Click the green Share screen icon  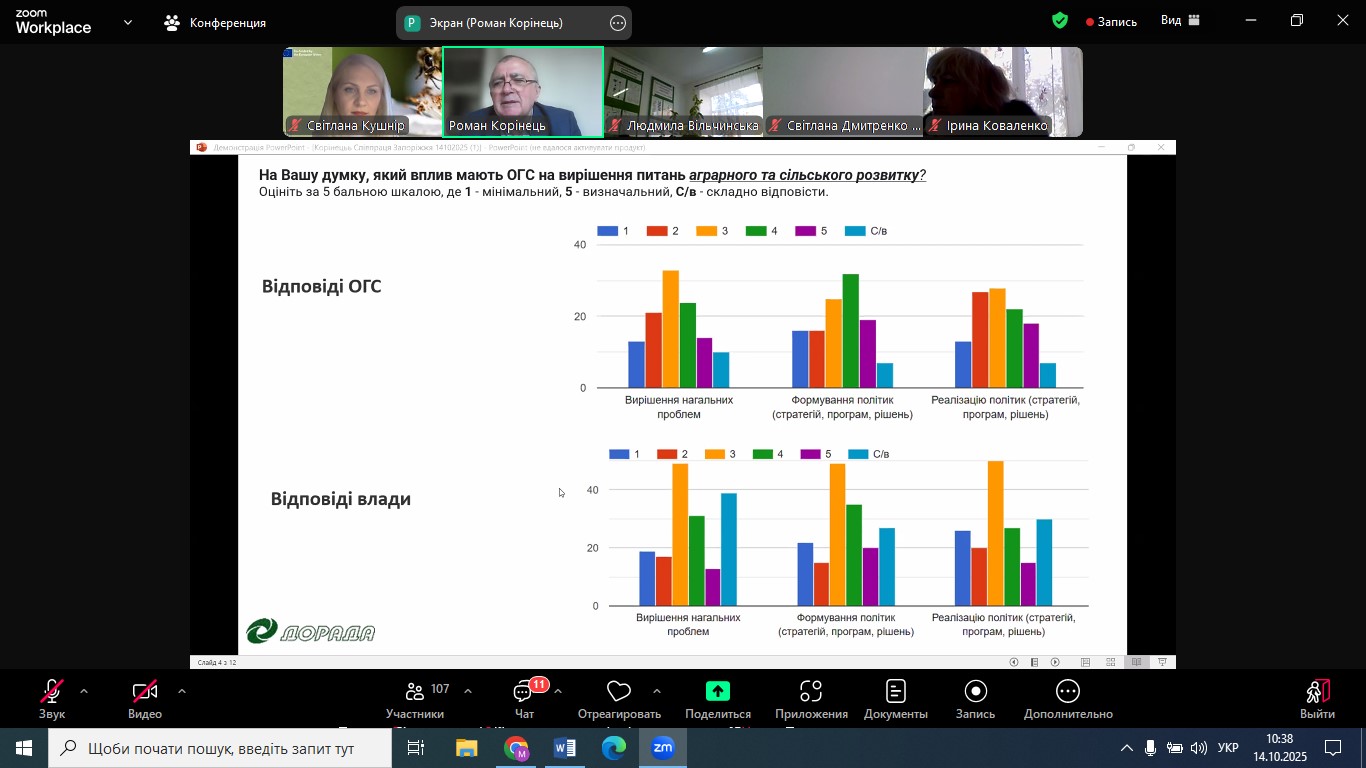coord(717,691)
